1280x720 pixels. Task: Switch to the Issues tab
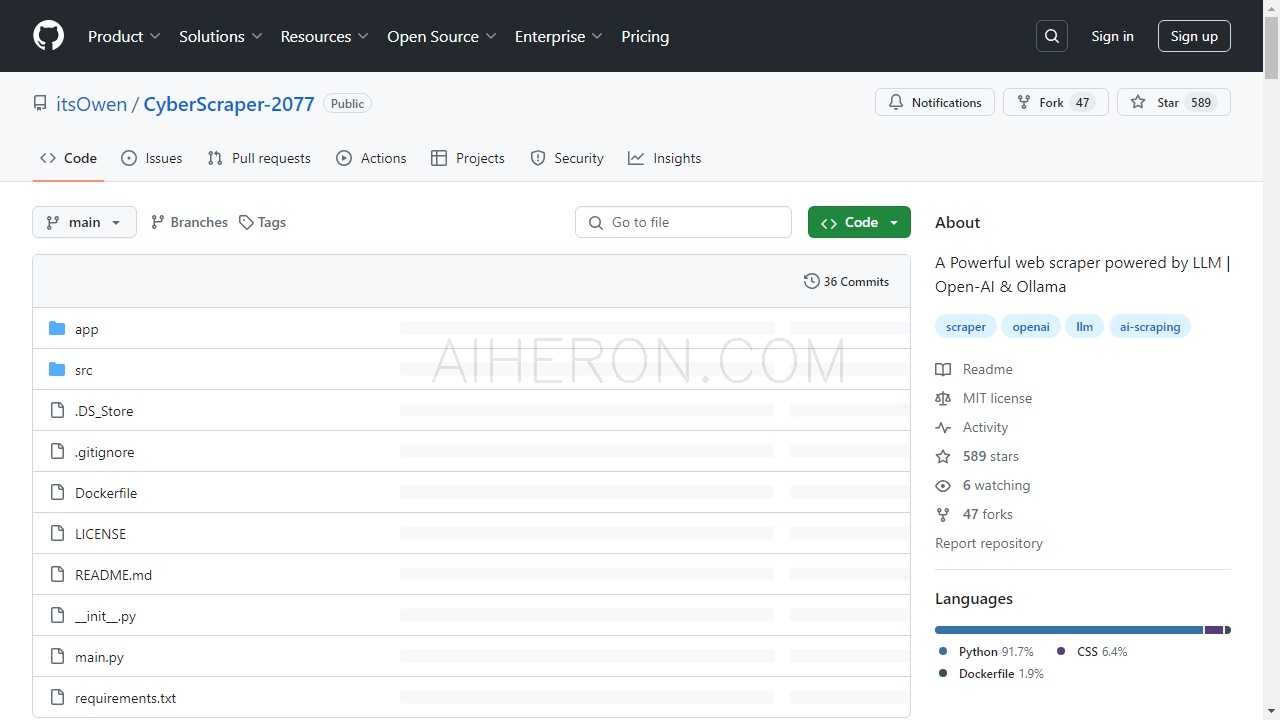152,158
